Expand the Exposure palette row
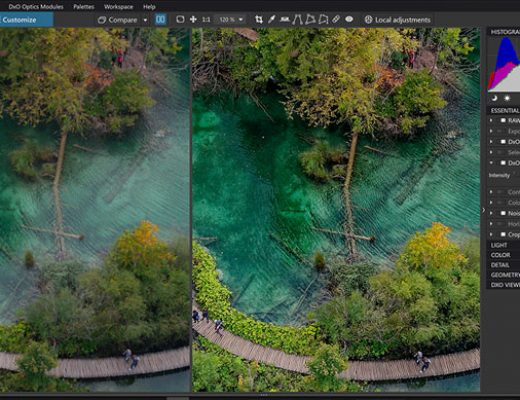Screen dimensions: 520x400 [x=491, y=131]
